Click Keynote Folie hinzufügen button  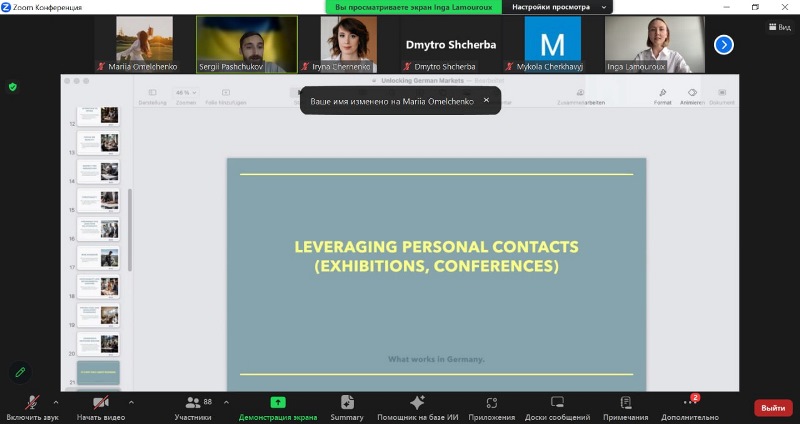tap(226, 96)
